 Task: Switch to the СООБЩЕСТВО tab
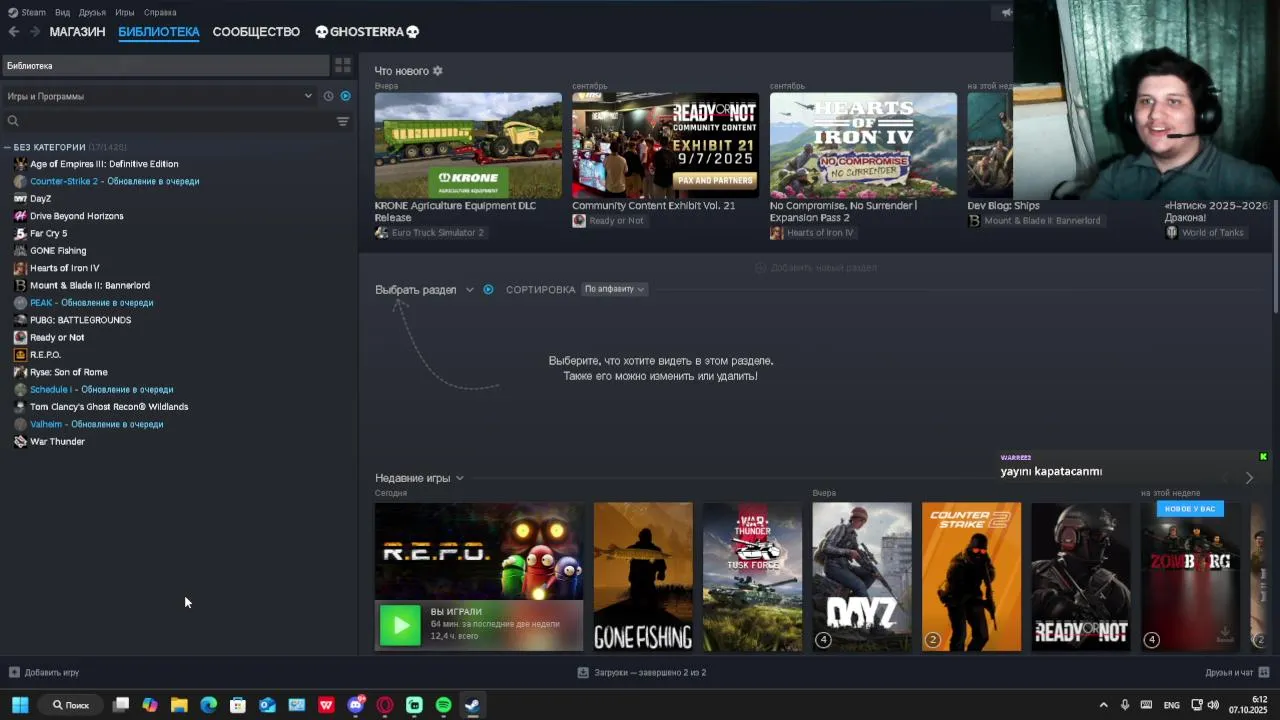256,32
